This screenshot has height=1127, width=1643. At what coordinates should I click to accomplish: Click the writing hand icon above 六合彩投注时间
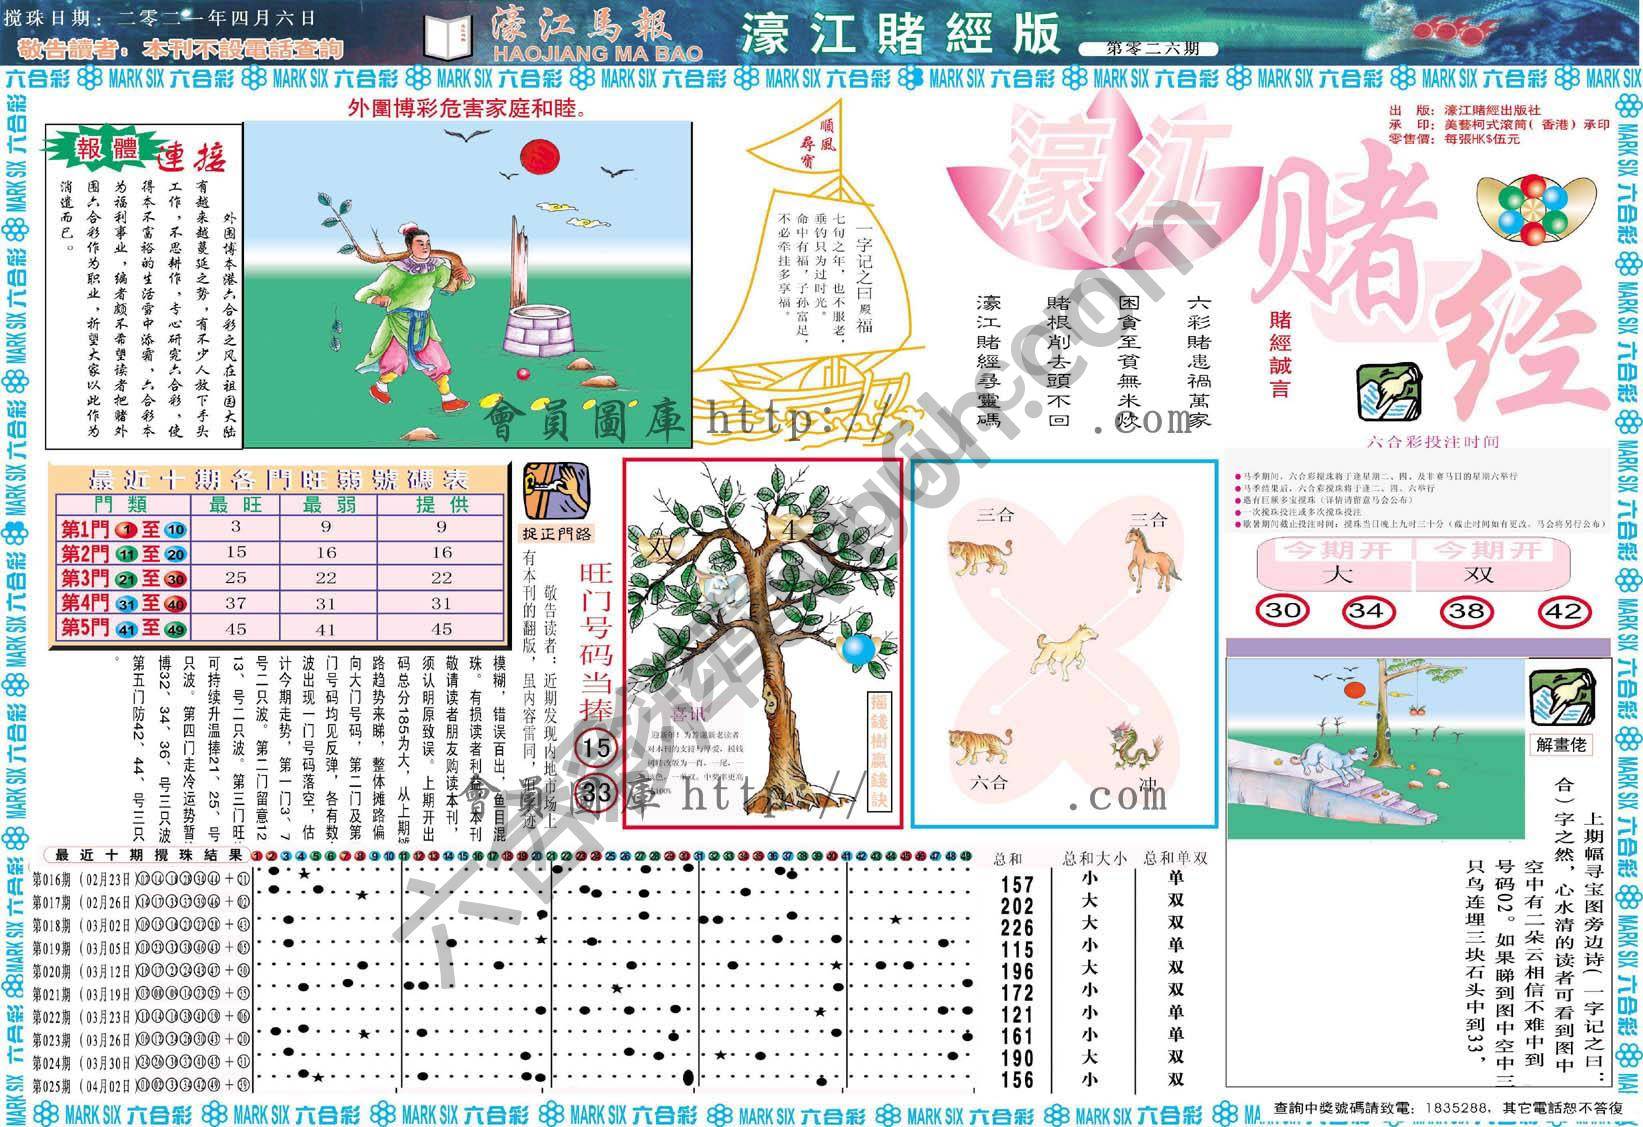1388,393
